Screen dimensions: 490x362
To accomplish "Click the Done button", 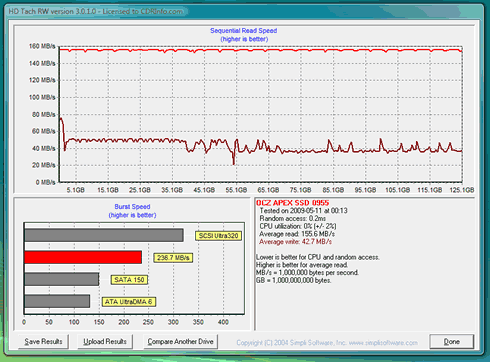I will click(x=452, y=342).
